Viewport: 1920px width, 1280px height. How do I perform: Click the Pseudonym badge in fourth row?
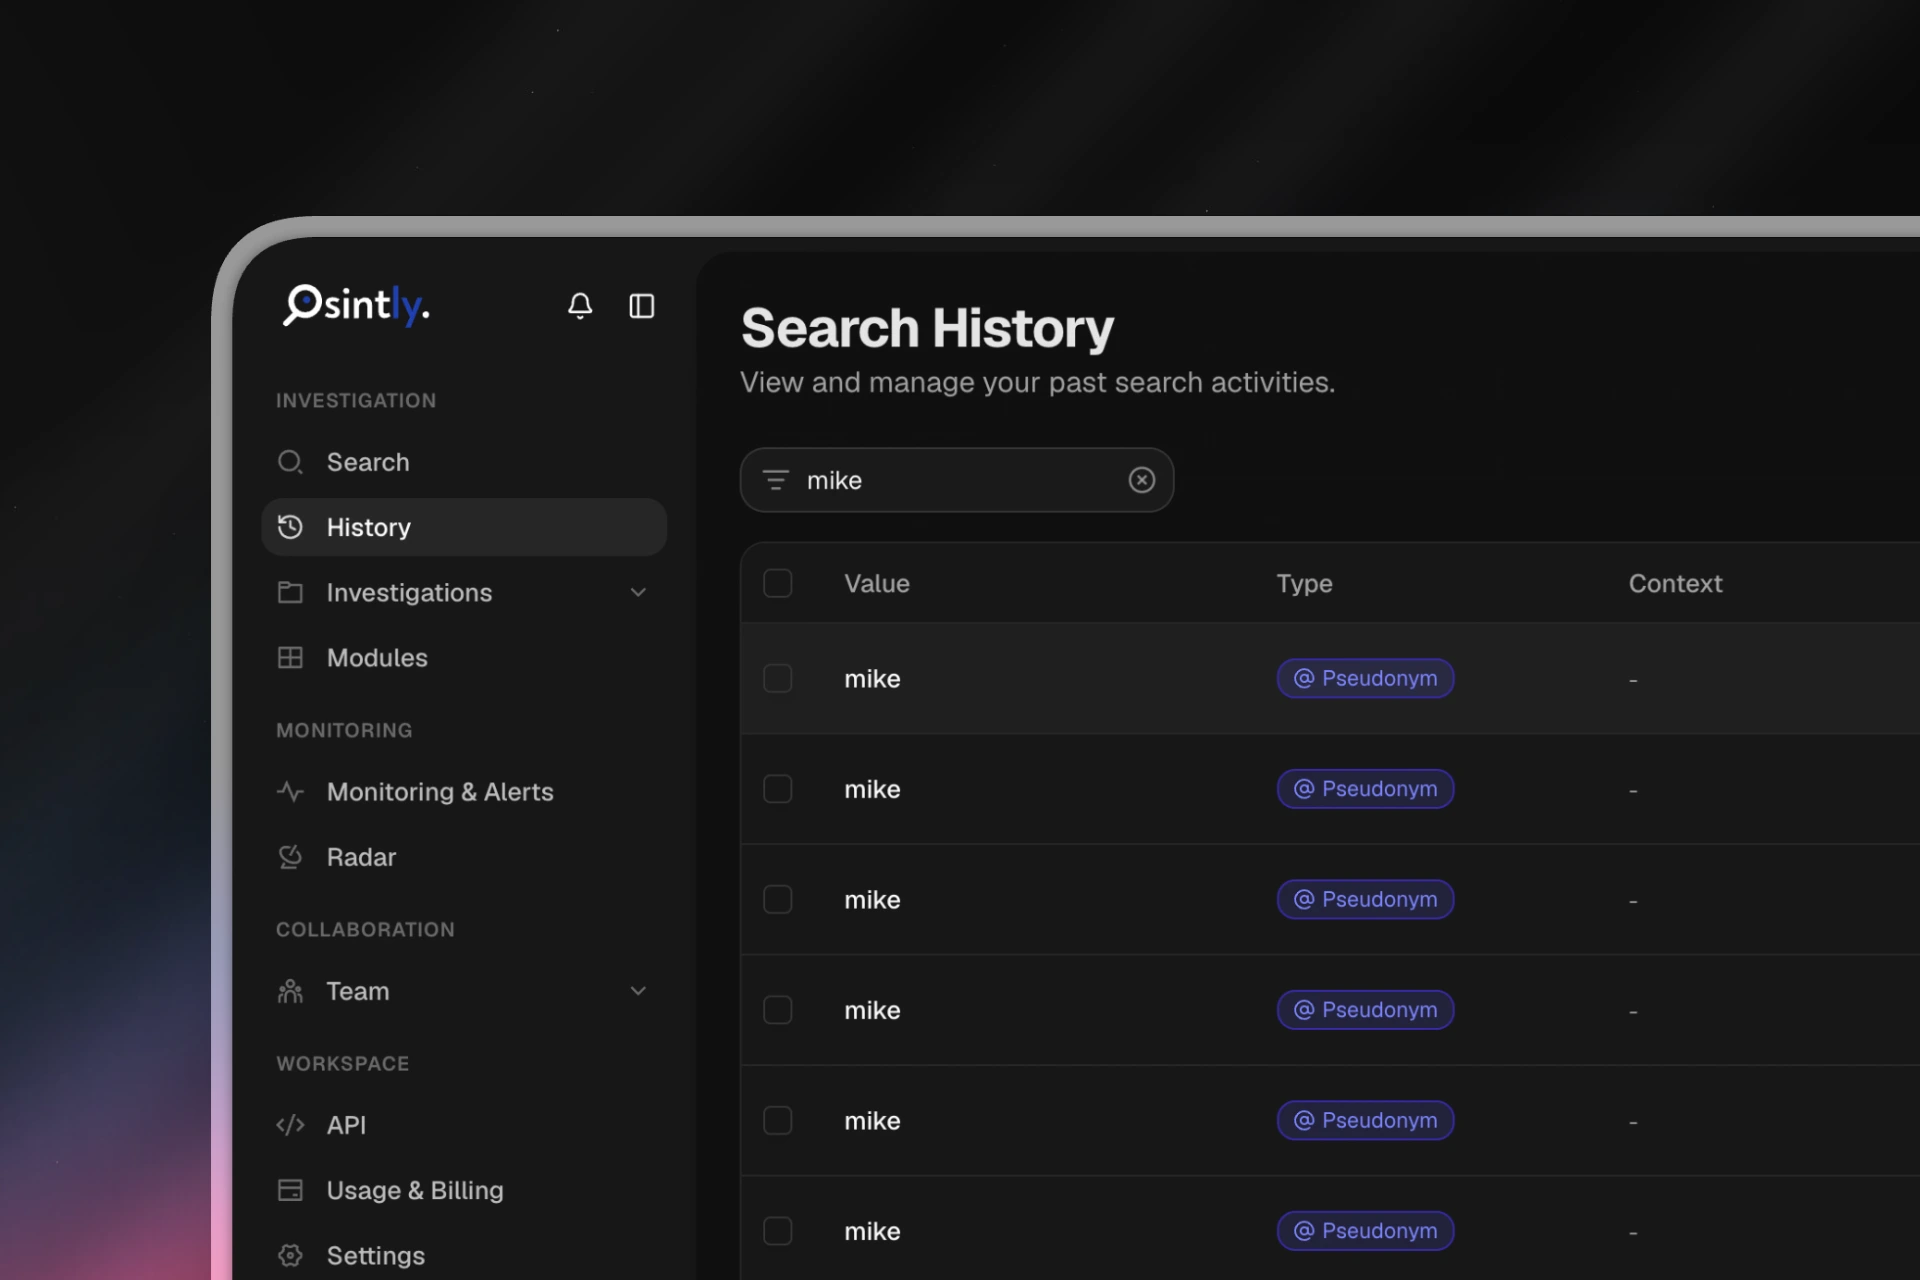[1365, 1010]
